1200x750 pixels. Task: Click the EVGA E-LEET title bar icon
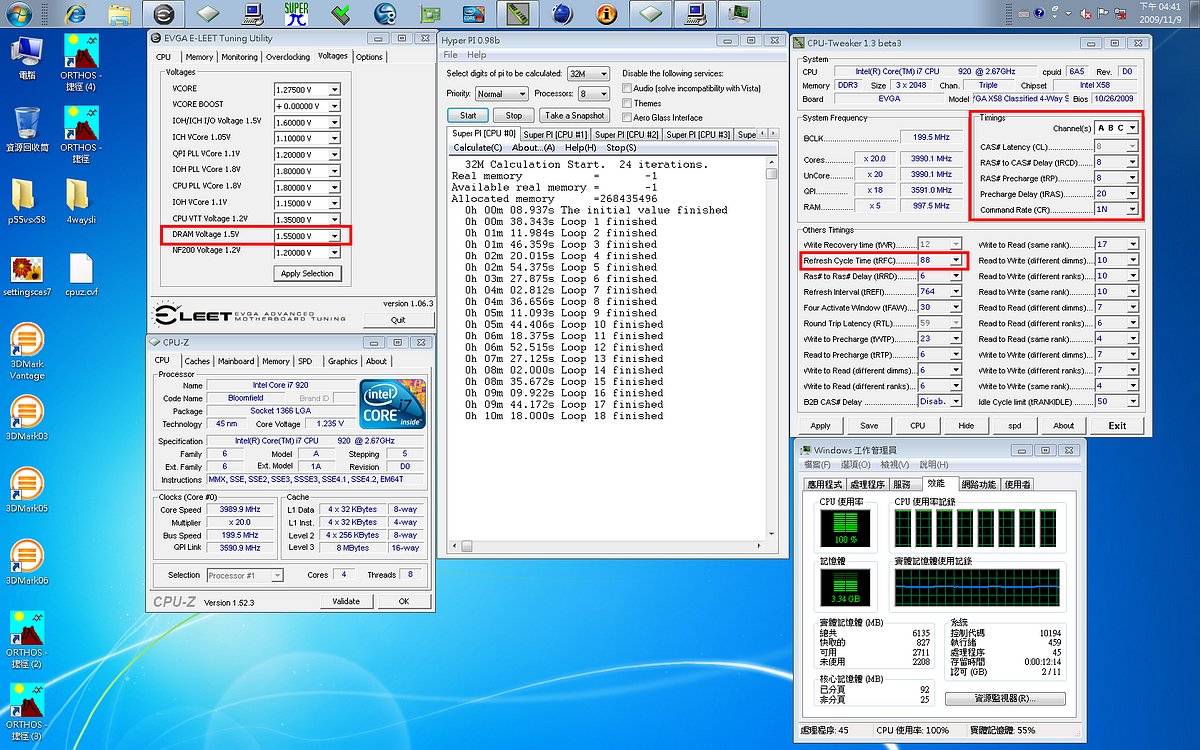157,39
